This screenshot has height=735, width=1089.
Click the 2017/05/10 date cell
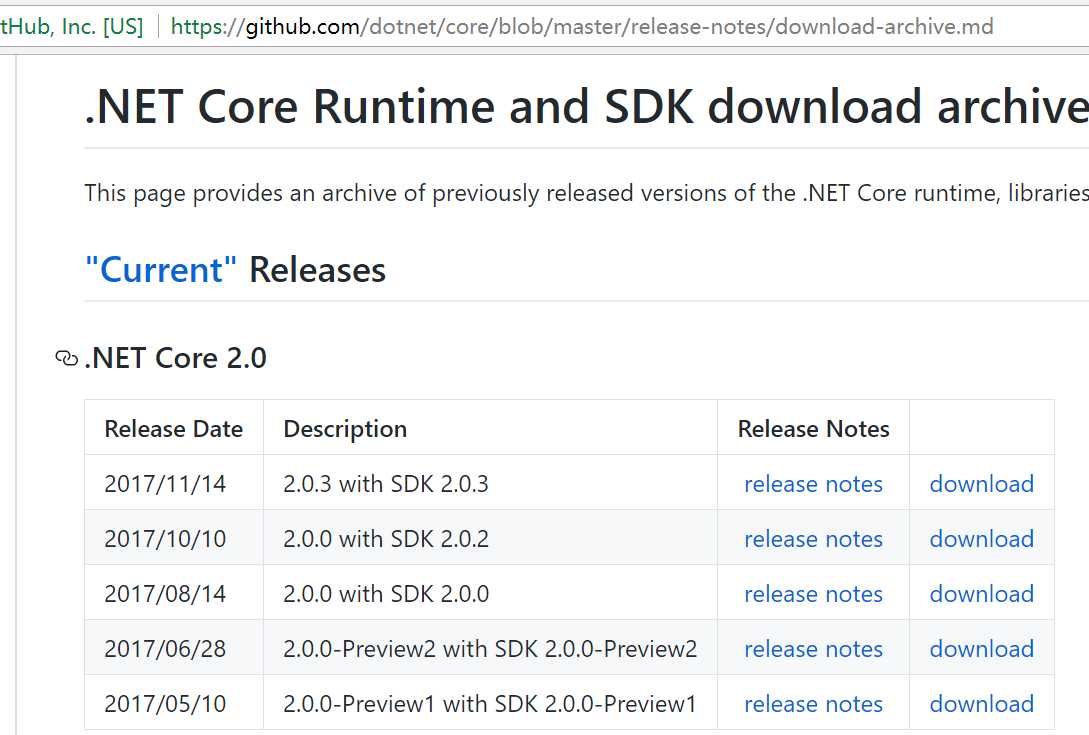tap(165, 704)
